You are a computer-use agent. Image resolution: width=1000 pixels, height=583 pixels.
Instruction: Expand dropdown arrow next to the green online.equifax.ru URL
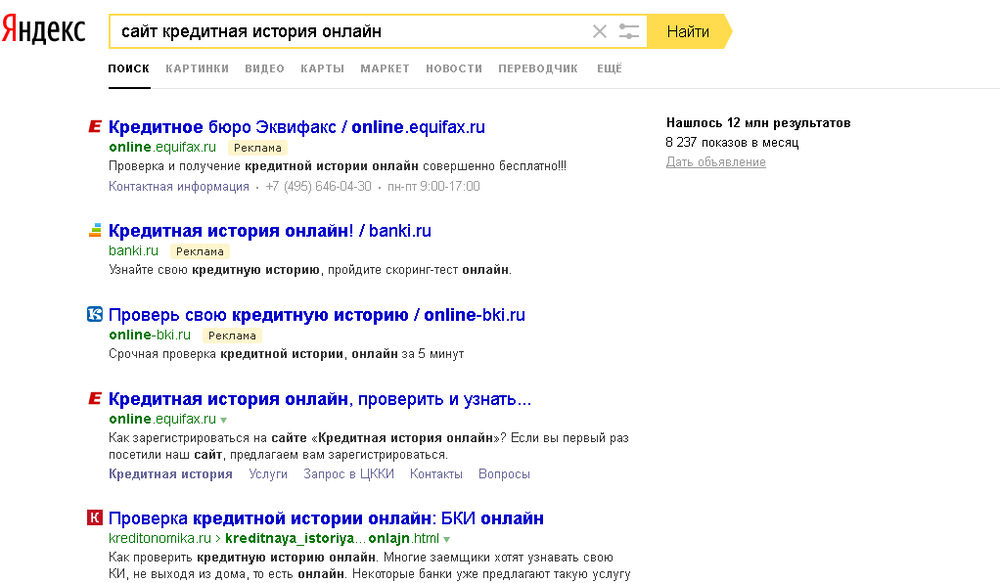point(224,420)
